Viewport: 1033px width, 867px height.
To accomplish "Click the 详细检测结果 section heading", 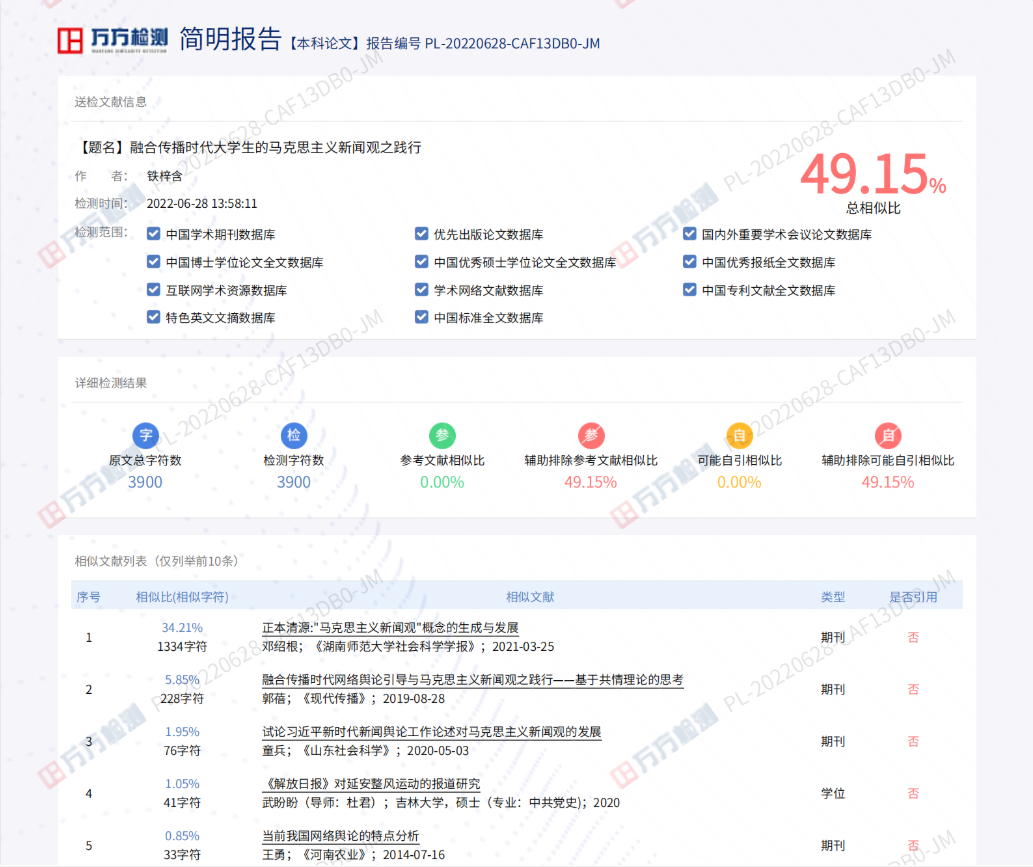I will pos(111,383).
